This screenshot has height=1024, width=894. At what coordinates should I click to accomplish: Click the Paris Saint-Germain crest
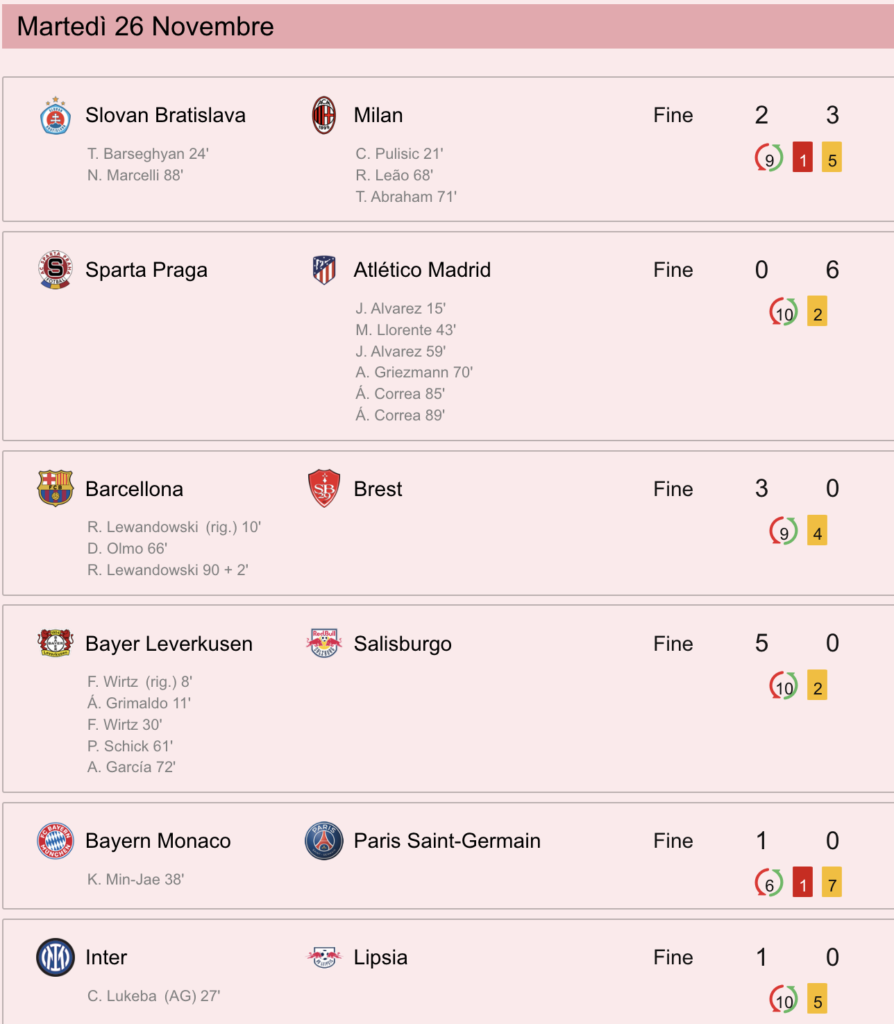pyautogui.click(x=324, y=840)
